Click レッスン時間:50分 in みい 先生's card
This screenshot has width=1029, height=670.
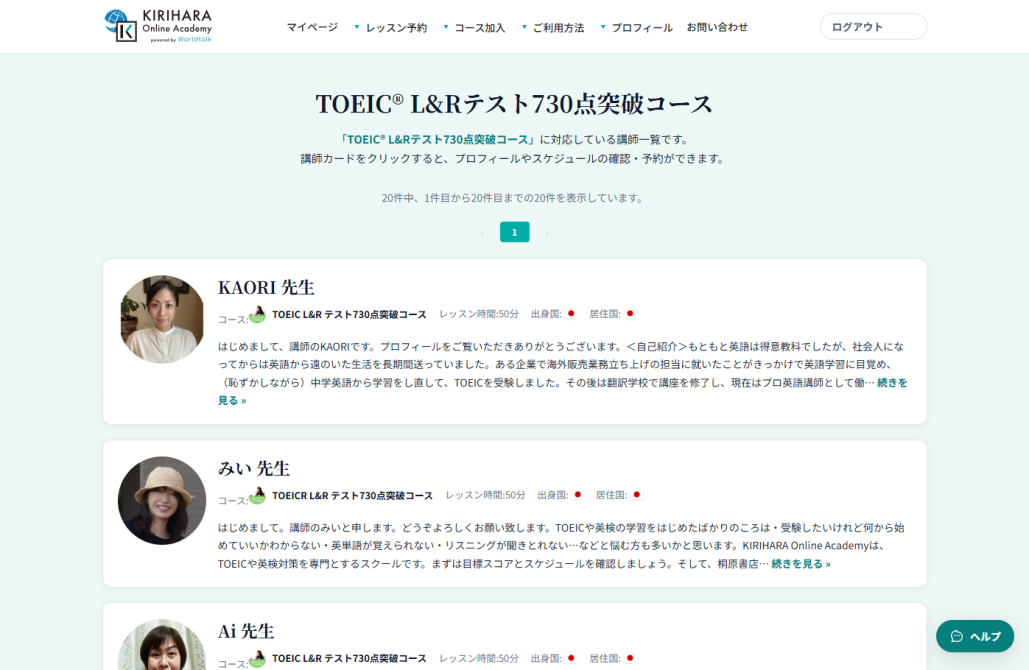tap(485, 495)
